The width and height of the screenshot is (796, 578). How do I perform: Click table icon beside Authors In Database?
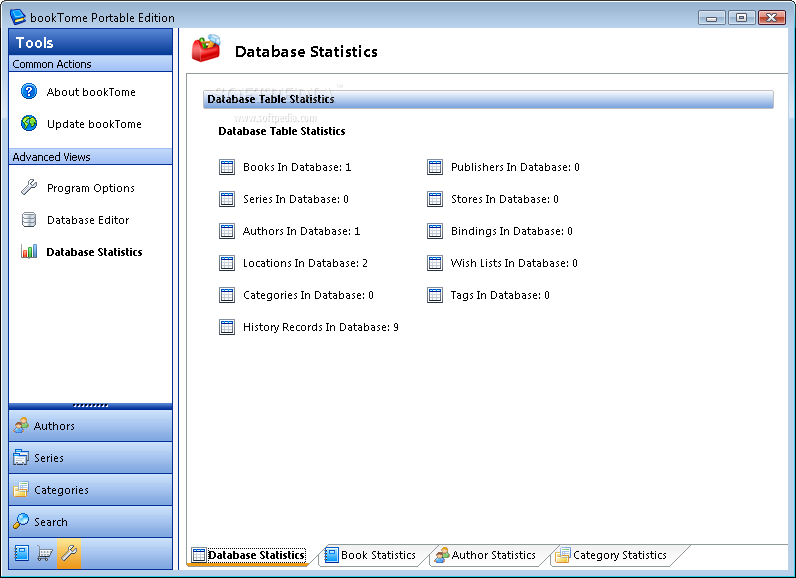point(227,231)
